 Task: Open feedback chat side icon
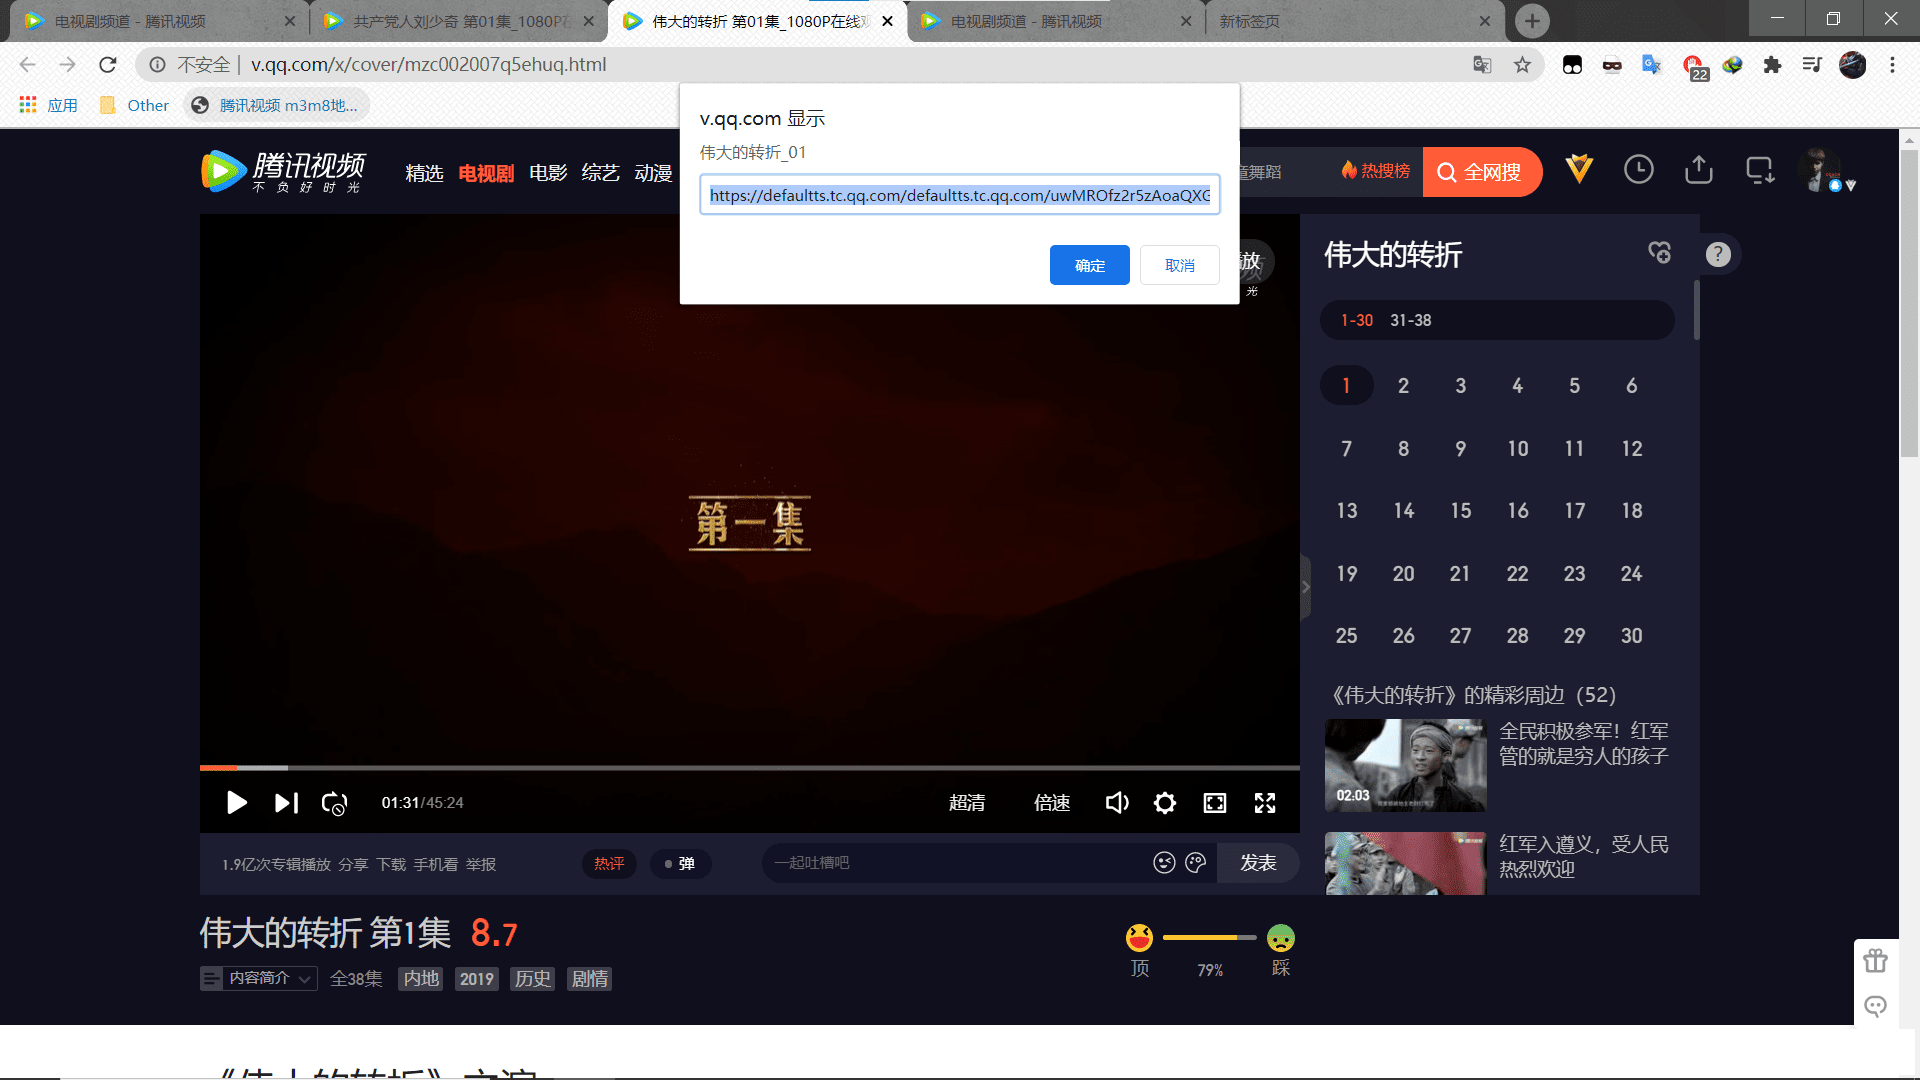(x=1876, y=1006)
